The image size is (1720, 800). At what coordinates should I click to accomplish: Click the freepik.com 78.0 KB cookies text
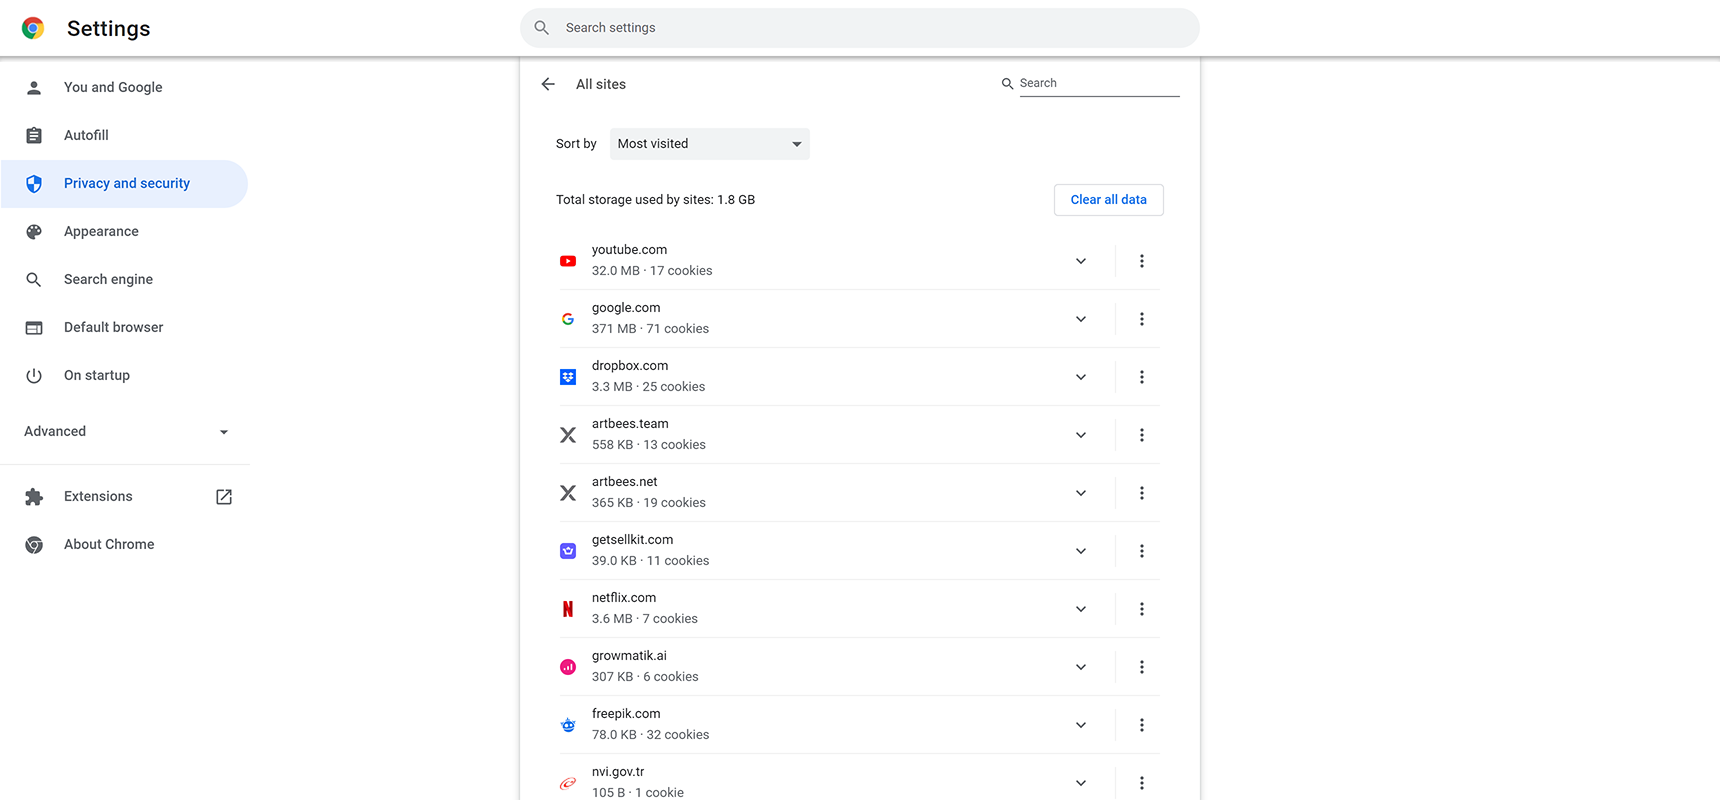650,735
